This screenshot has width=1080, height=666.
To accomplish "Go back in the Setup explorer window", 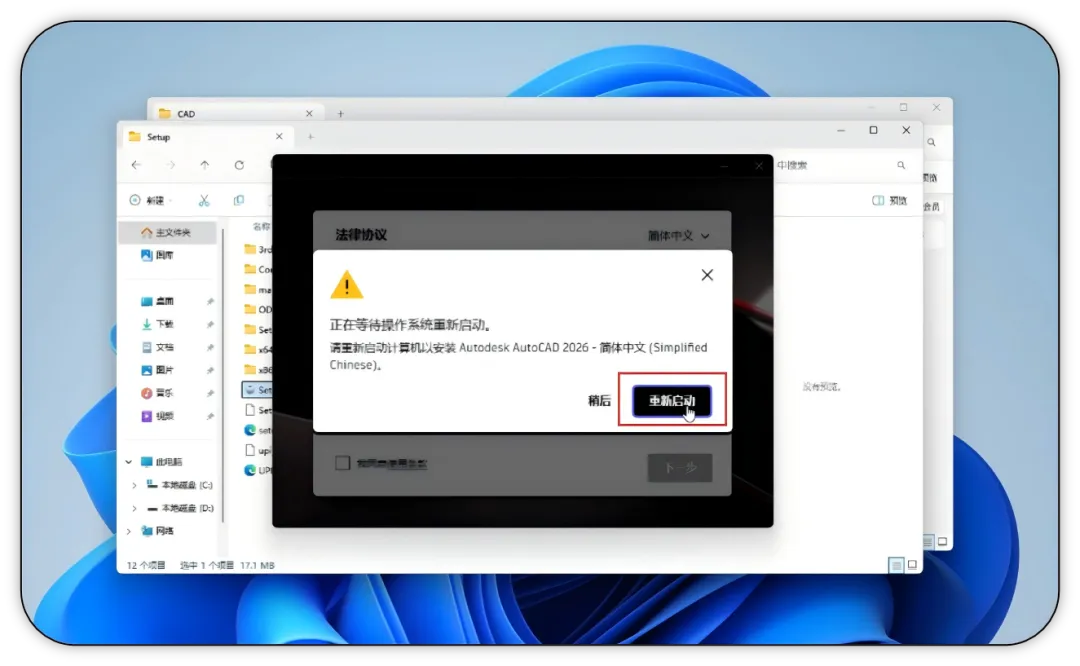I will coord(136,165).
